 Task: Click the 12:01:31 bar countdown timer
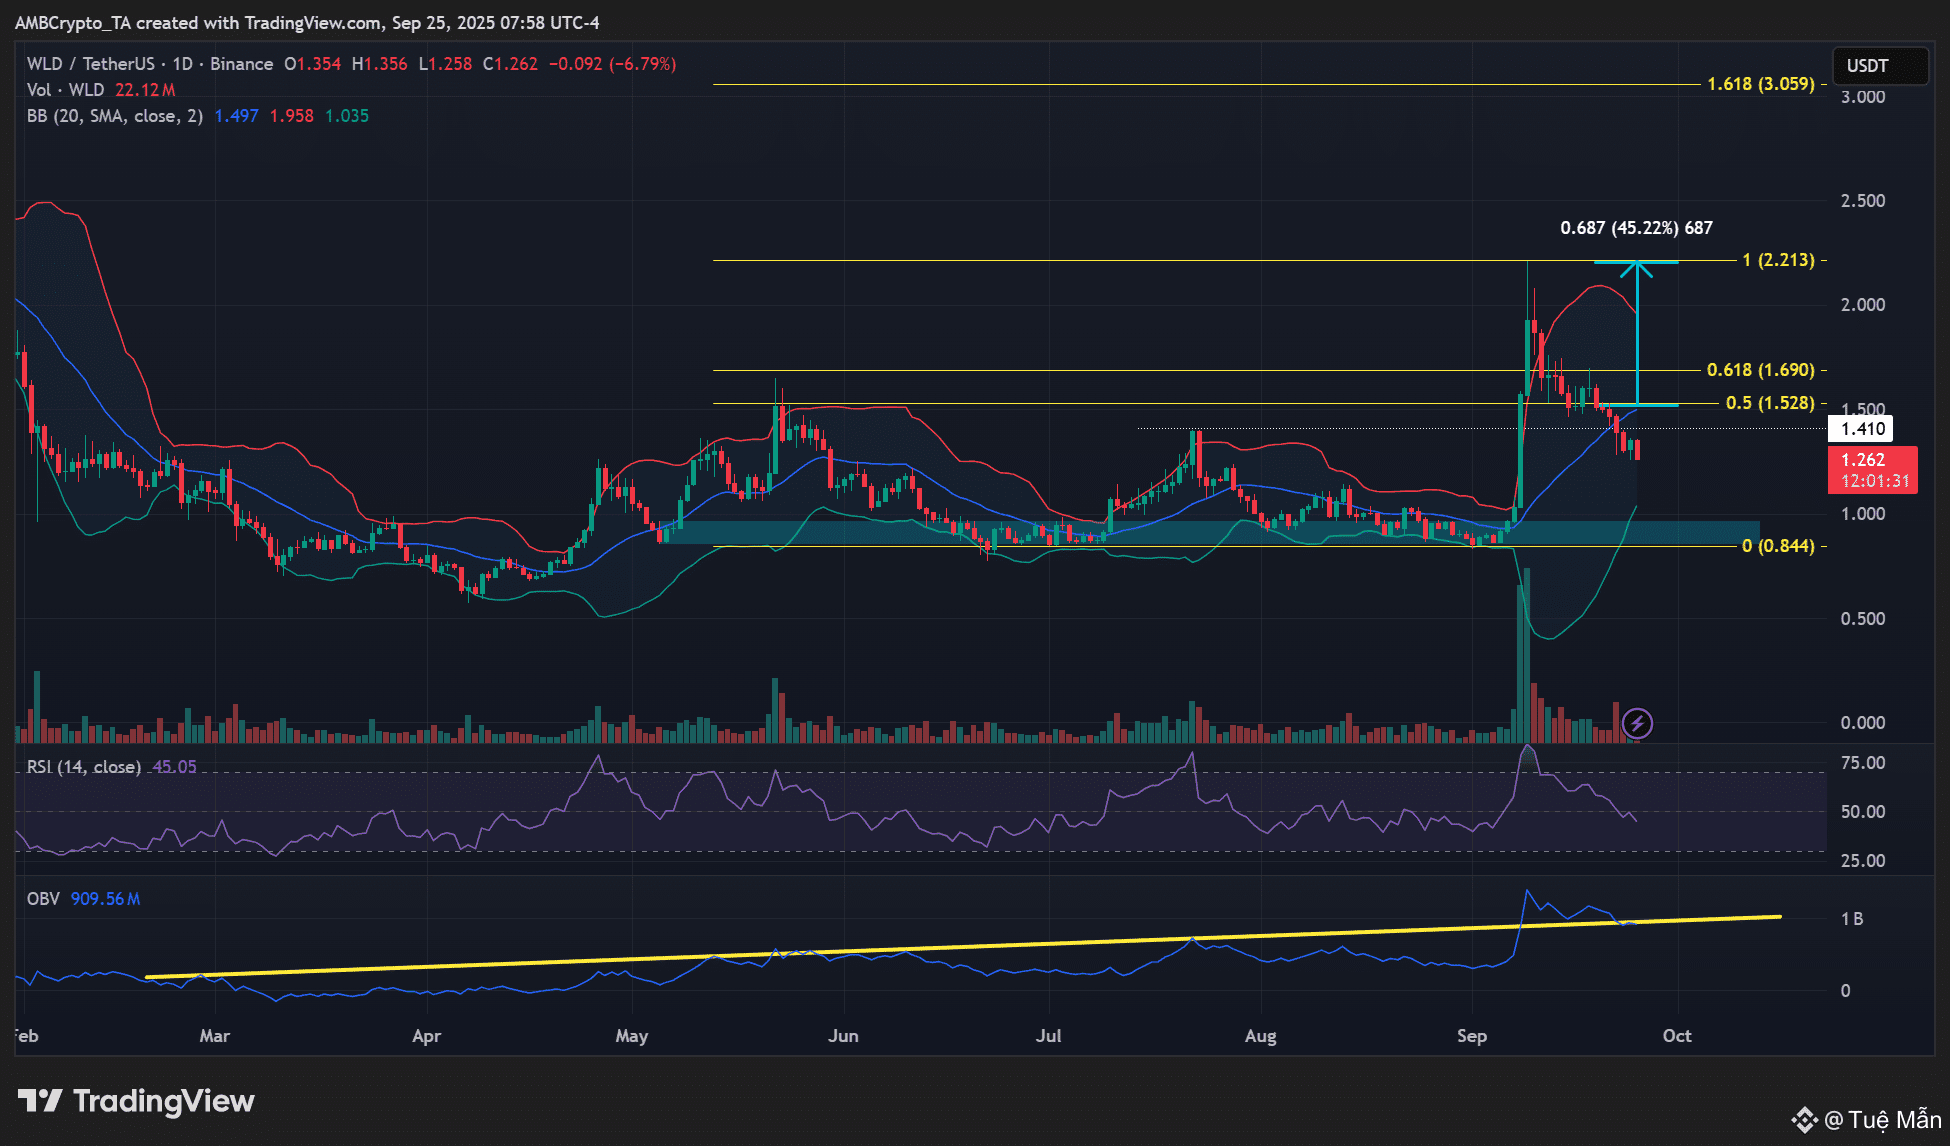1876,481
